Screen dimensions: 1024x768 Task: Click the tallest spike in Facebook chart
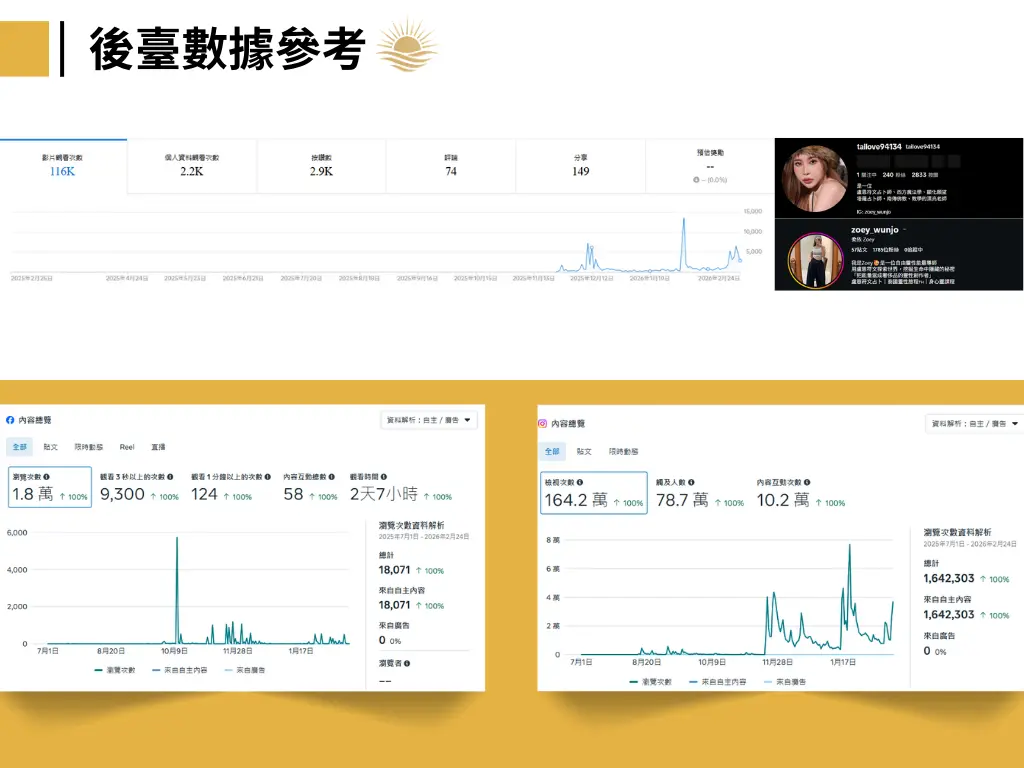coord(177,539)
